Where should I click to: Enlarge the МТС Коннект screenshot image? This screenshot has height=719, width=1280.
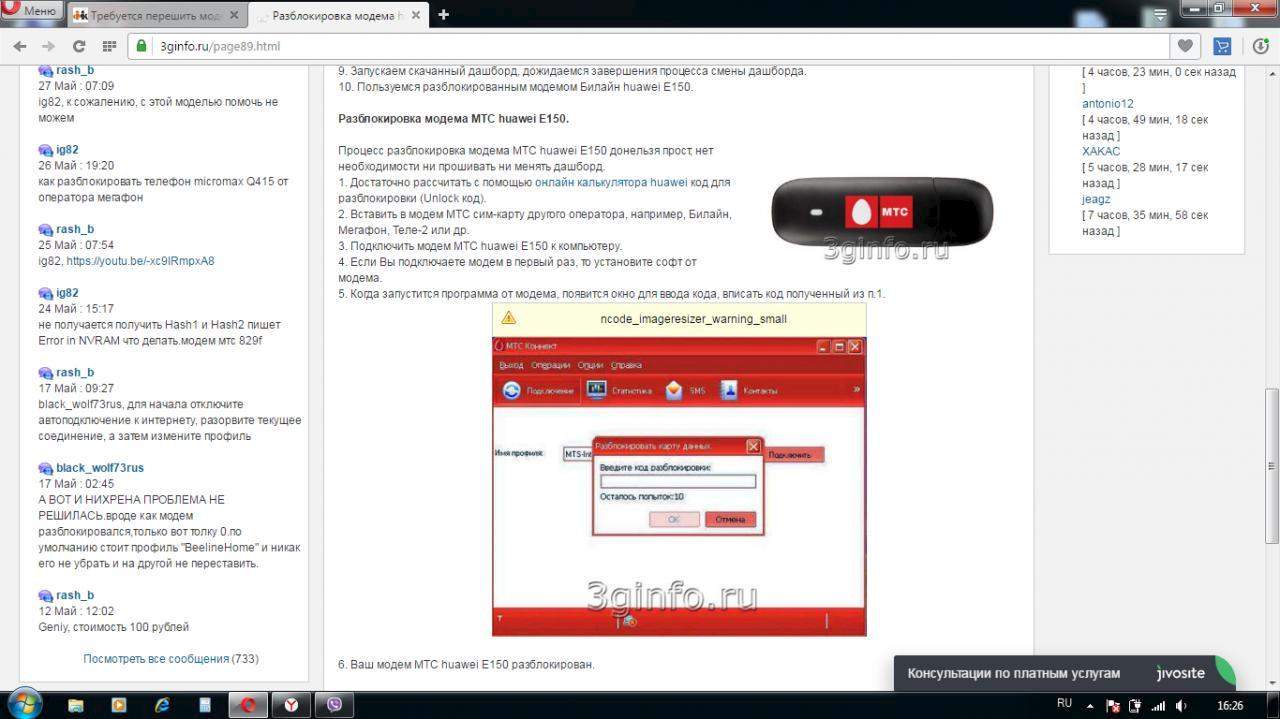pos(679,486)
